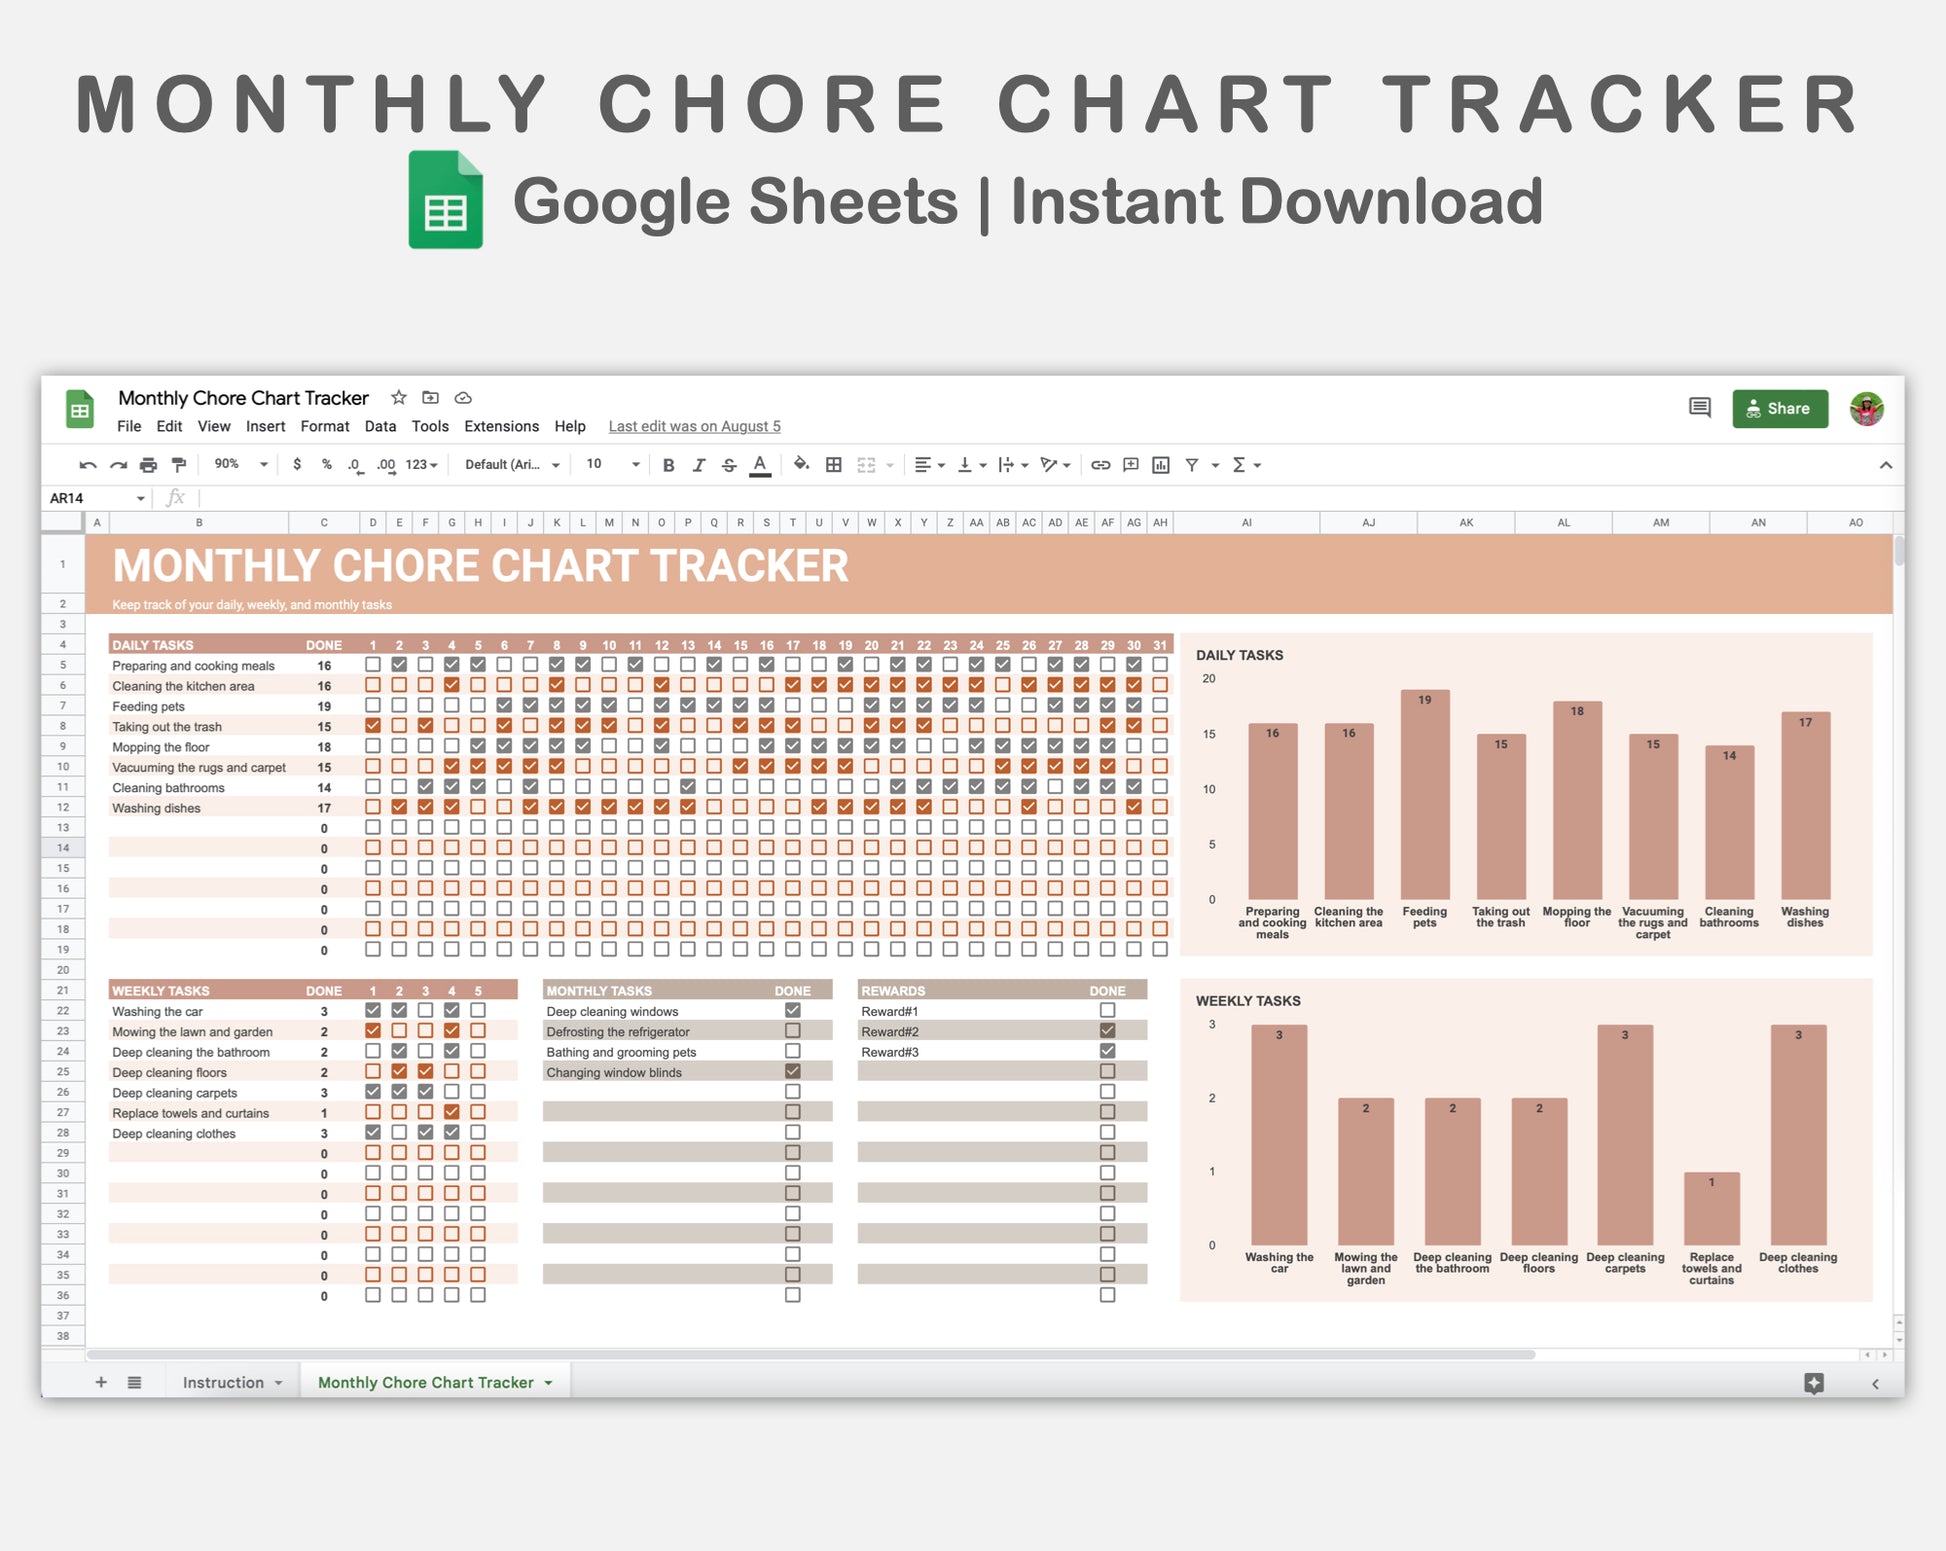Click the green Share button
The width and height of the screenshot is (1946, 1551).
[1779, 408]
